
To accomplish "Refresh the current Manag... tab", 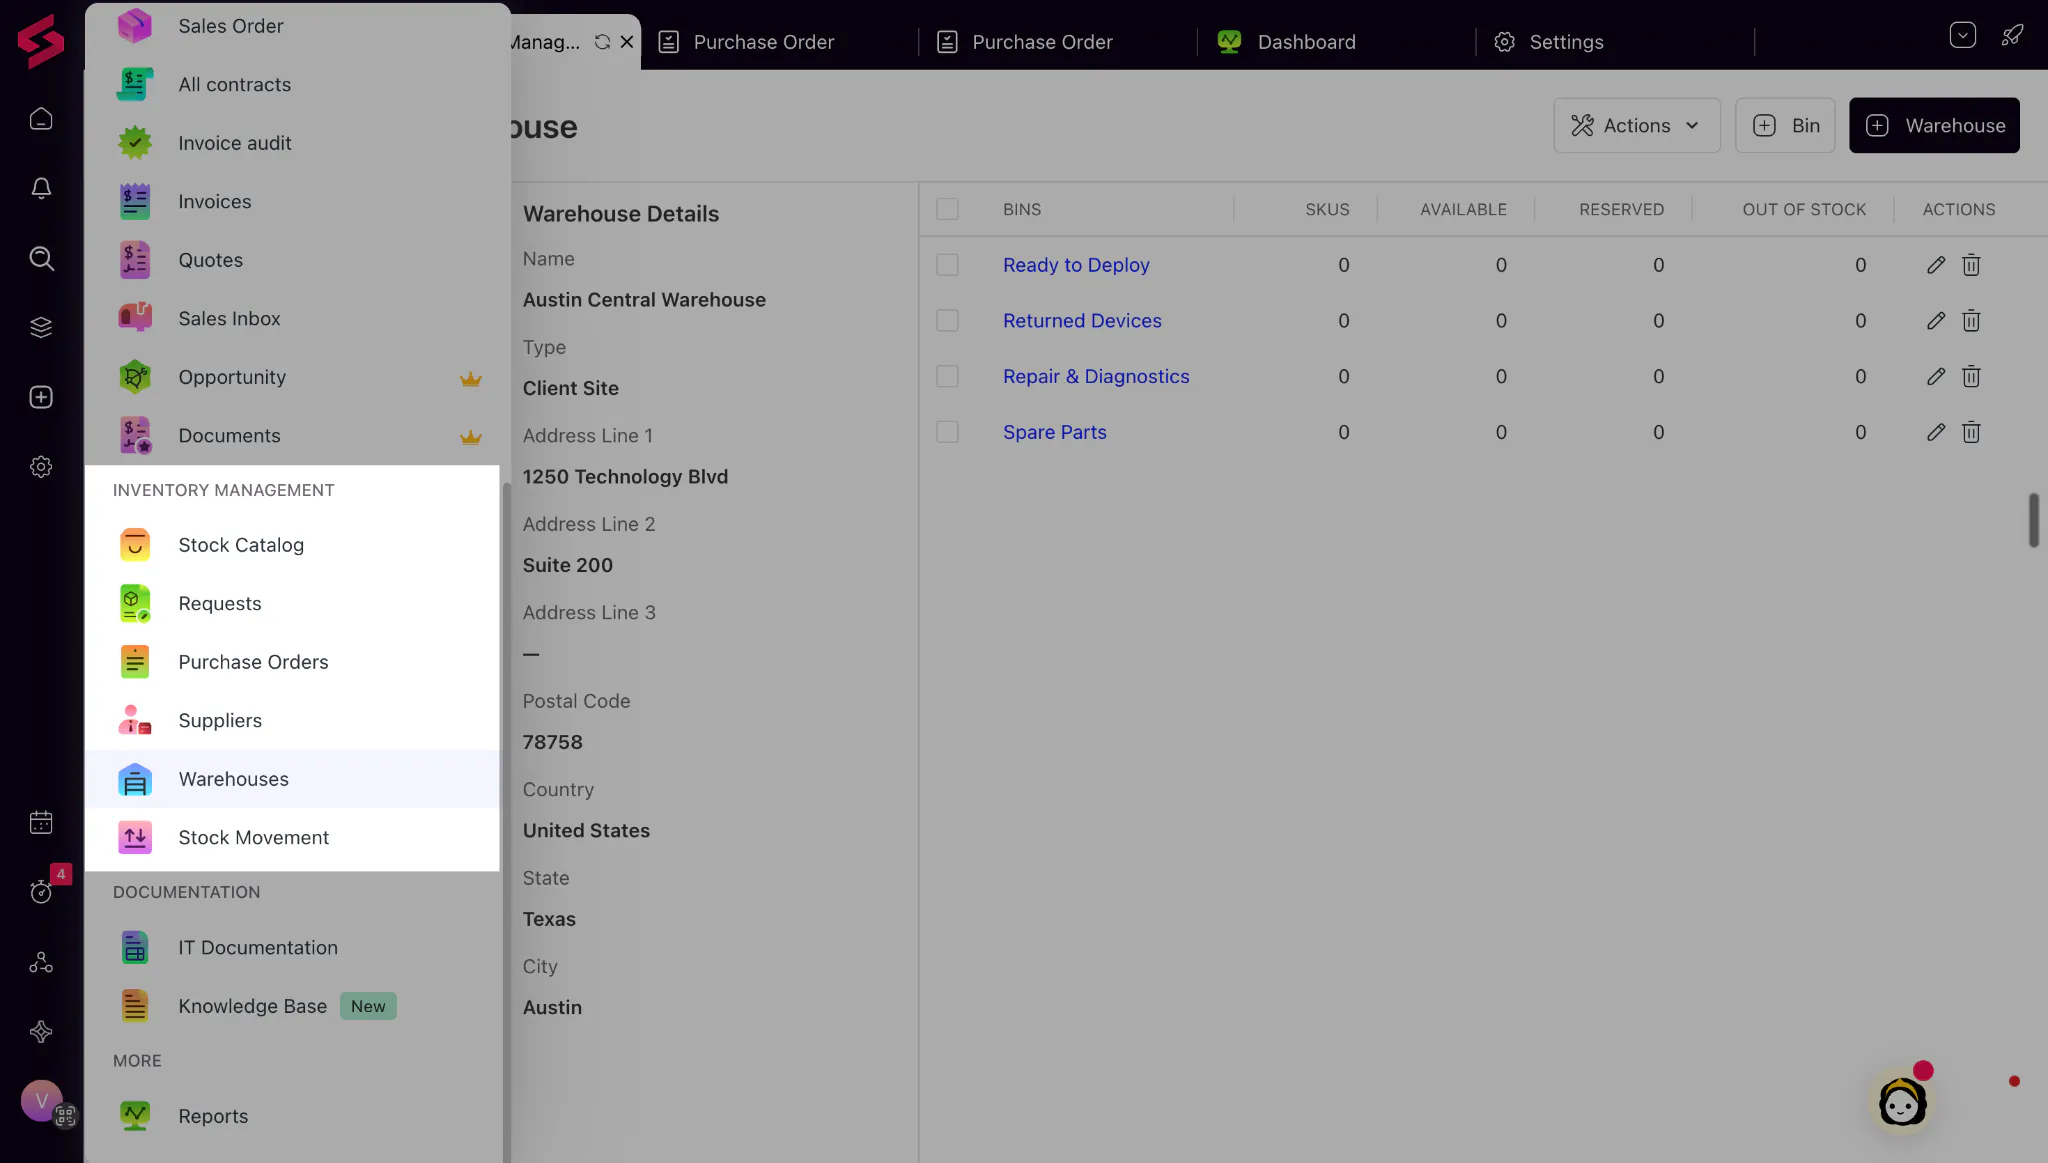I will click(602, 42).
